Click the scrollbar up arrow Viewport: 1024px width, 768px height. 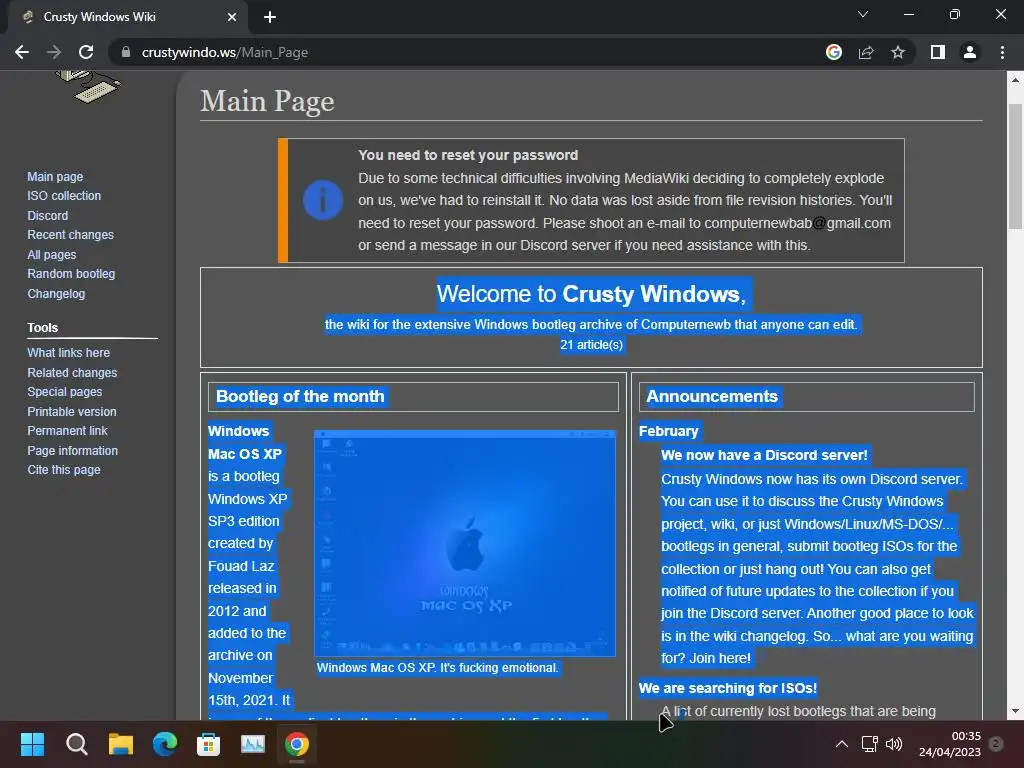pyautogui.click(x=1015, y=80)
